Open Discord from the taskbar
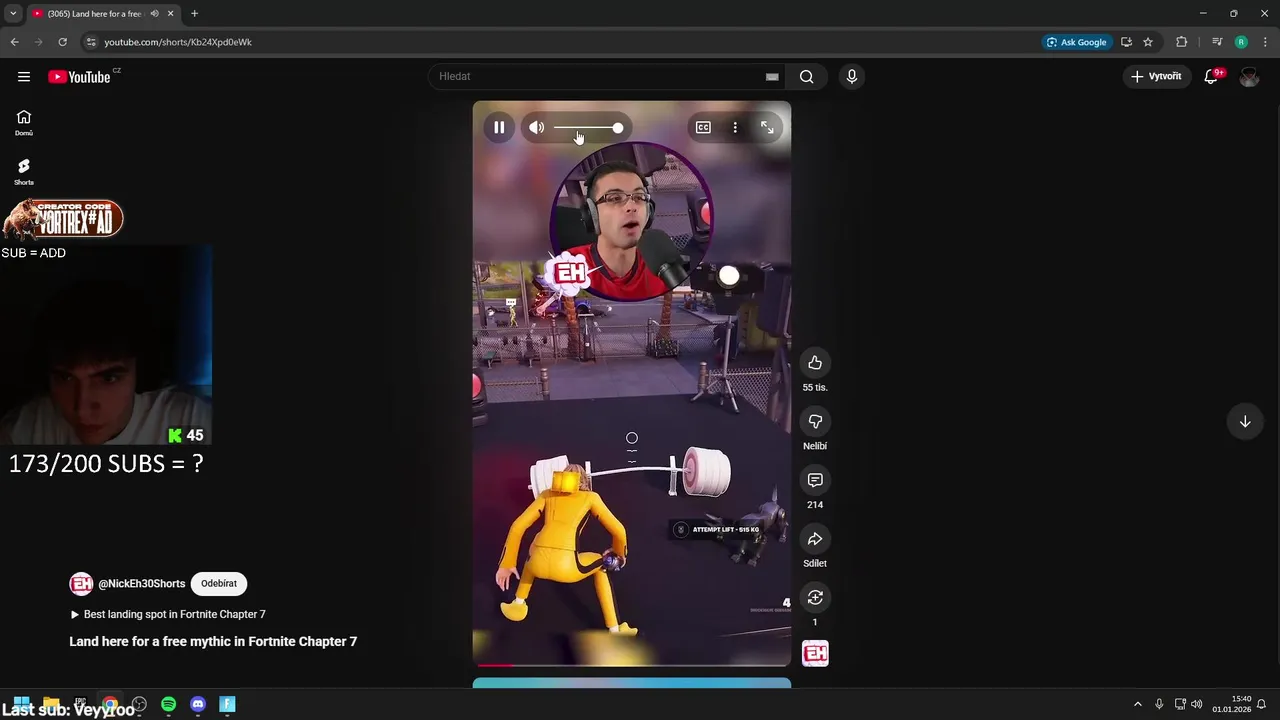This screenshot has height=720, width=1280. pyautogui.click(x=198, y=704)
